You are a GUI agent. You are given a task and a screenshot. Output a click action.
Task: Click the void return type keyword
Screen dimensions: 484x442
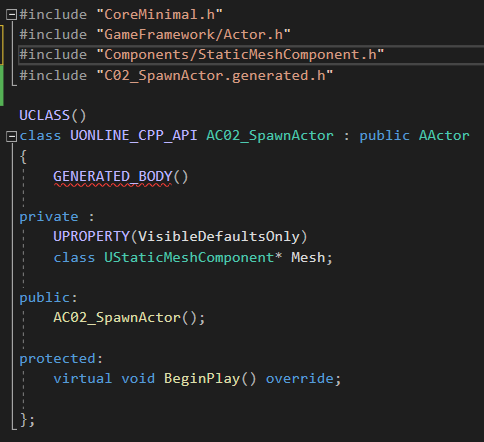pyautogui.click(x=138, y=379)
